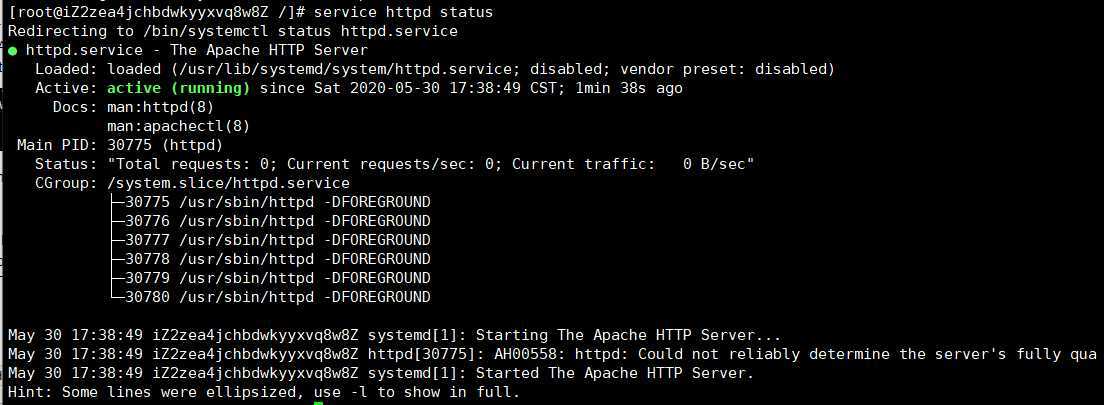The height and width of the screenshot is (405, 1104).
Task: Select the green "active (running)" status text
Action: [179, 88]
